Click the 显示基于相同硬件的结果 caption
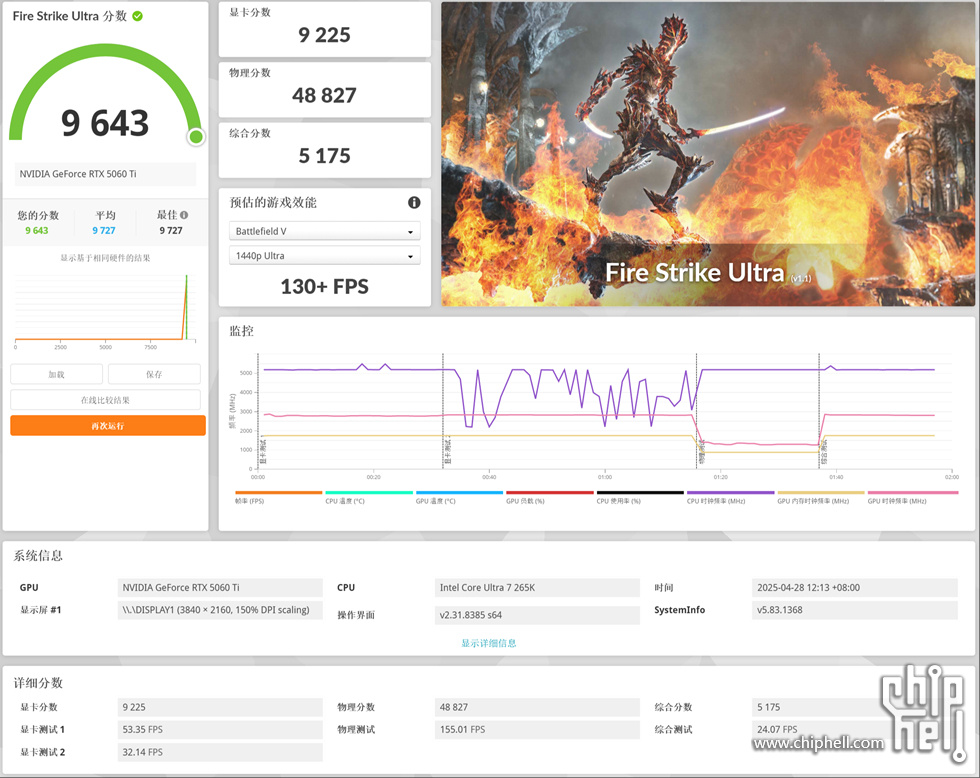The height and width of the screenshot is (778, 980). [105, 258]
